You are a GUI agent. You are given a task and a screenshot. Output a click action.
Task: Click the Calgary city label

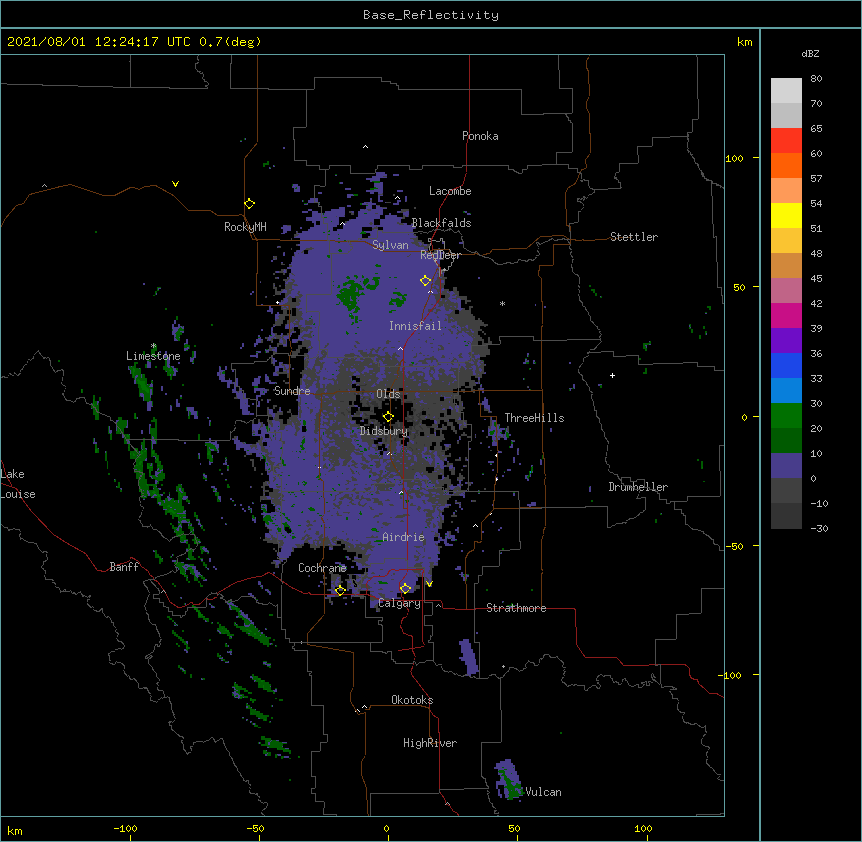click(399, 603)
